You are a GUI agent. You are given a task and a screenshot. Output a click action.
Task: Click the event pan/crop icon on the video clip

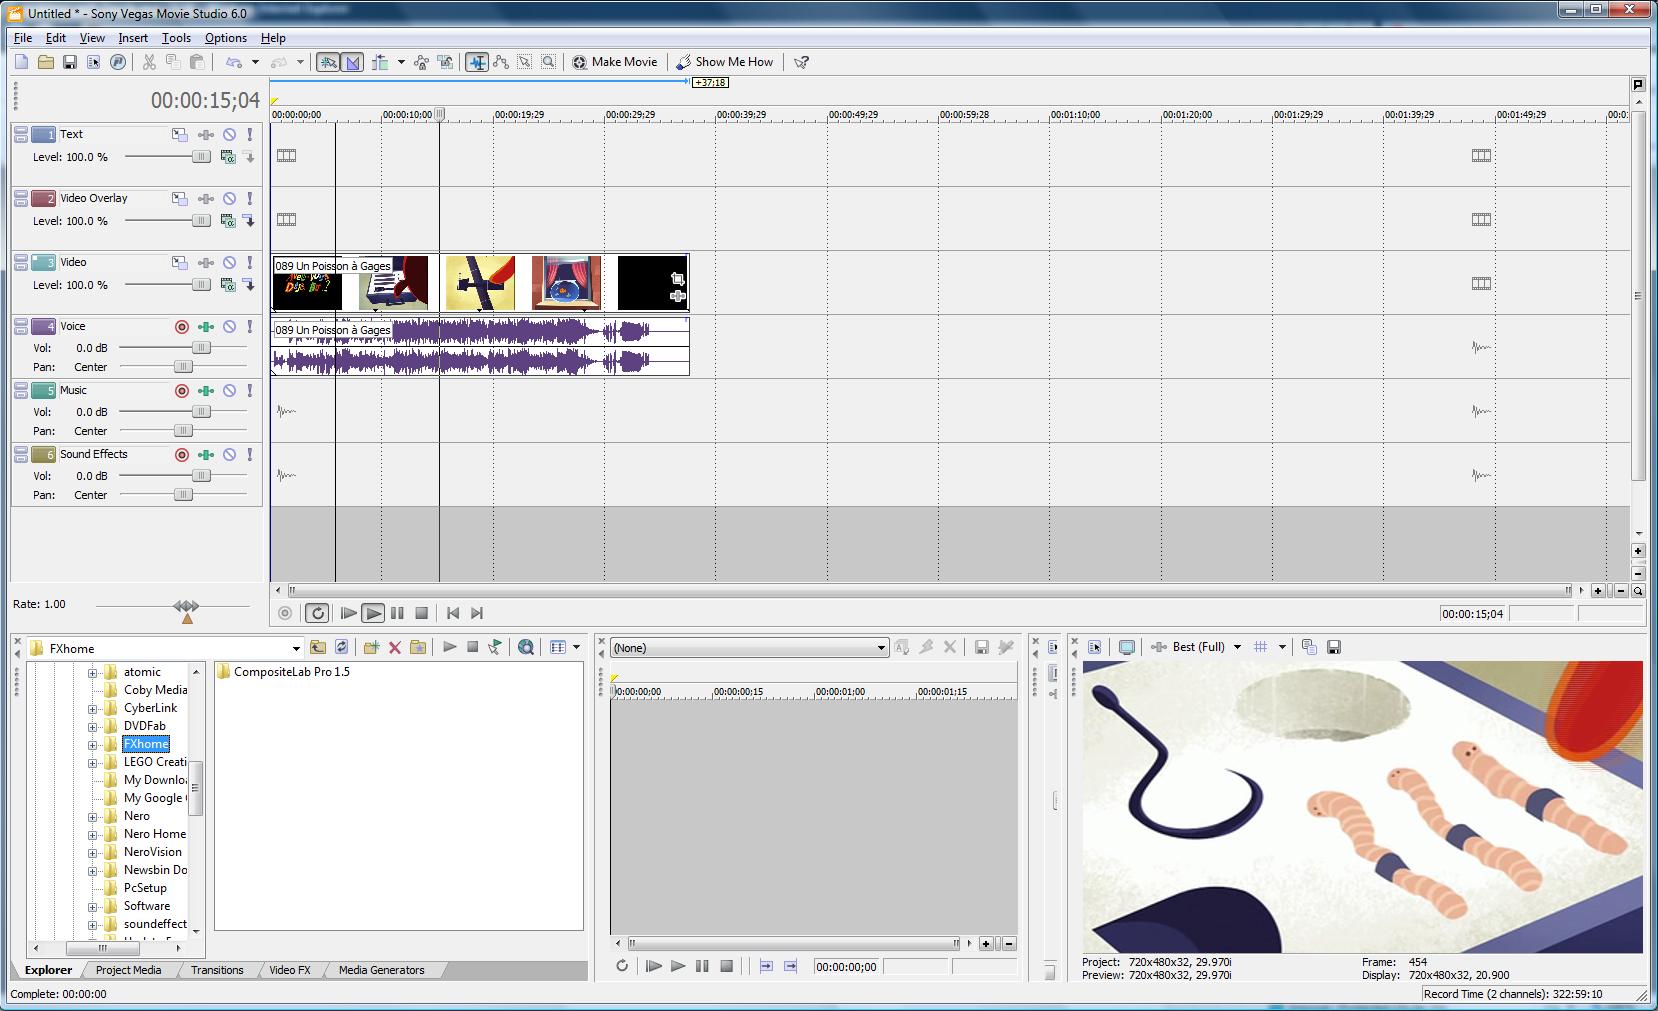[x=677, y=279]
